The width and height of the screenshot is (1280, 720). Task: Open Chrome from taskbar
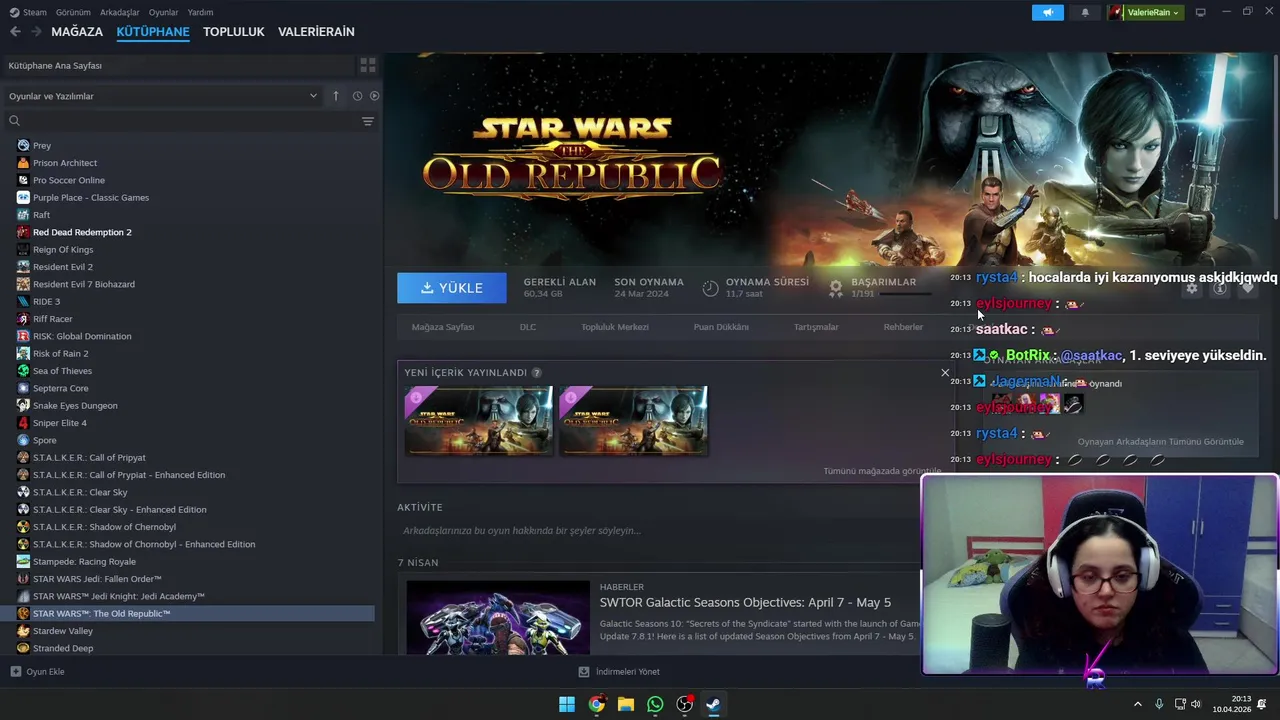point(596,704)
